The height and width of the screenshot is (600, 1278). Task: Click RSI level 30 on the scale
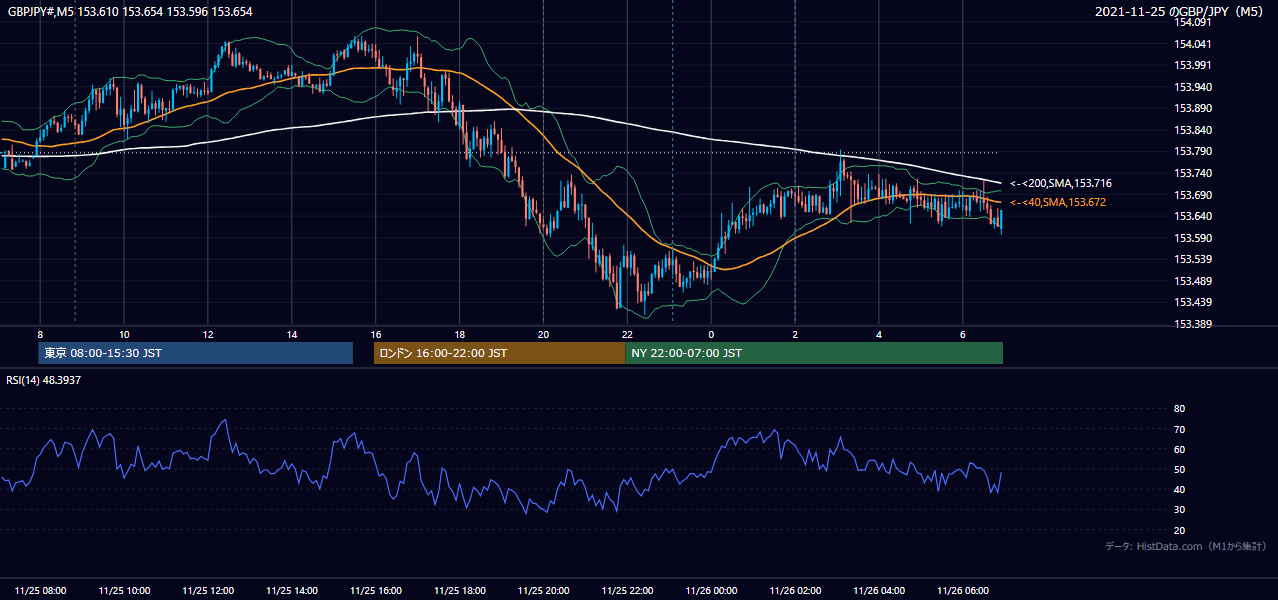[1180, 510]
